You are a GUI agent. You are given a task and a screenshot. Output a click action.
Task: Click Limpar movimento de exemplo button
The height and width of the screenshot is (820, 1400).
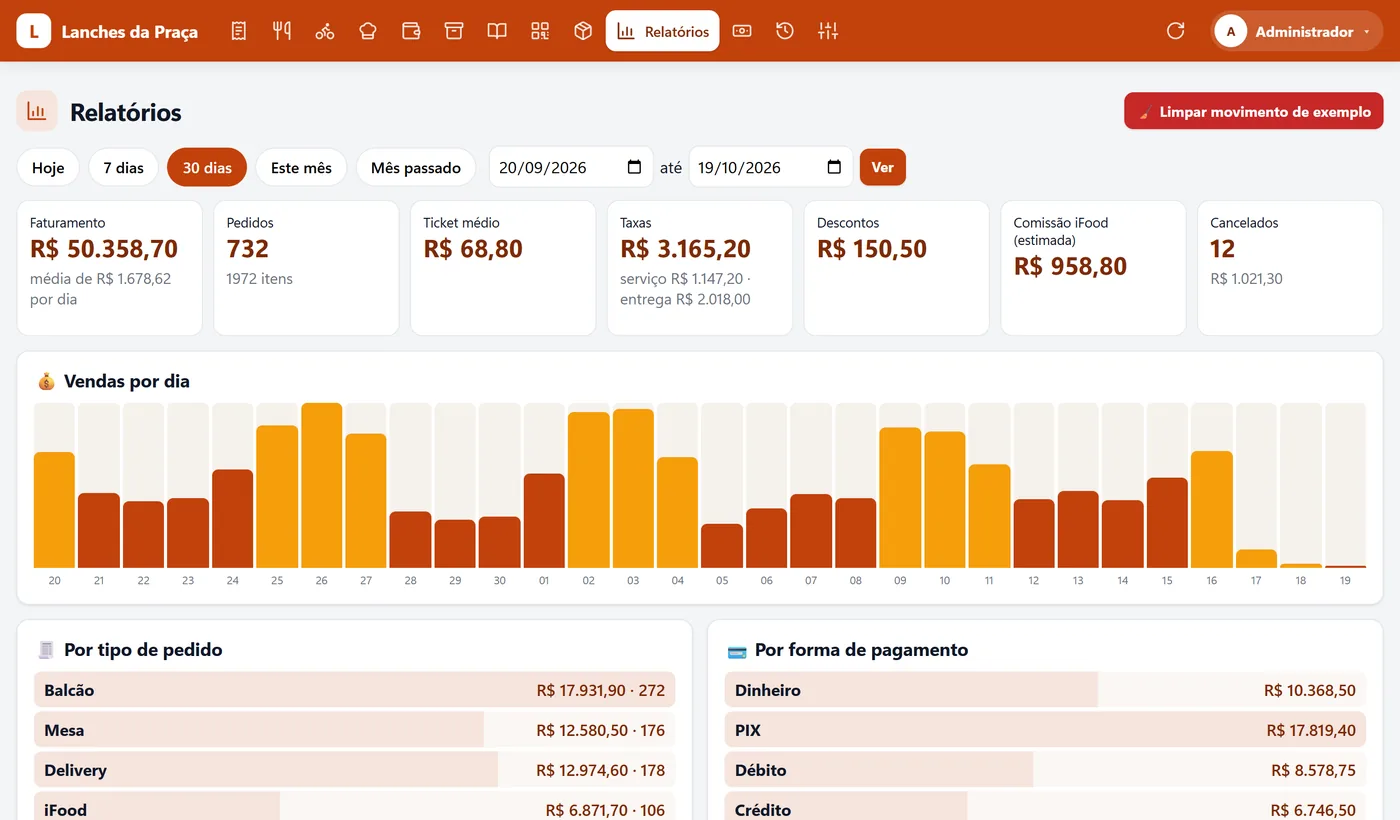1254,111
